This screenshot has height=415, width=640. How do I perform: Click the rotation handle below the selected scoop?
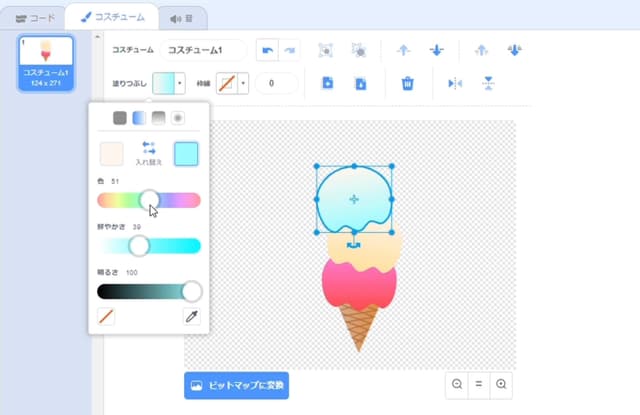click(353, 245)
